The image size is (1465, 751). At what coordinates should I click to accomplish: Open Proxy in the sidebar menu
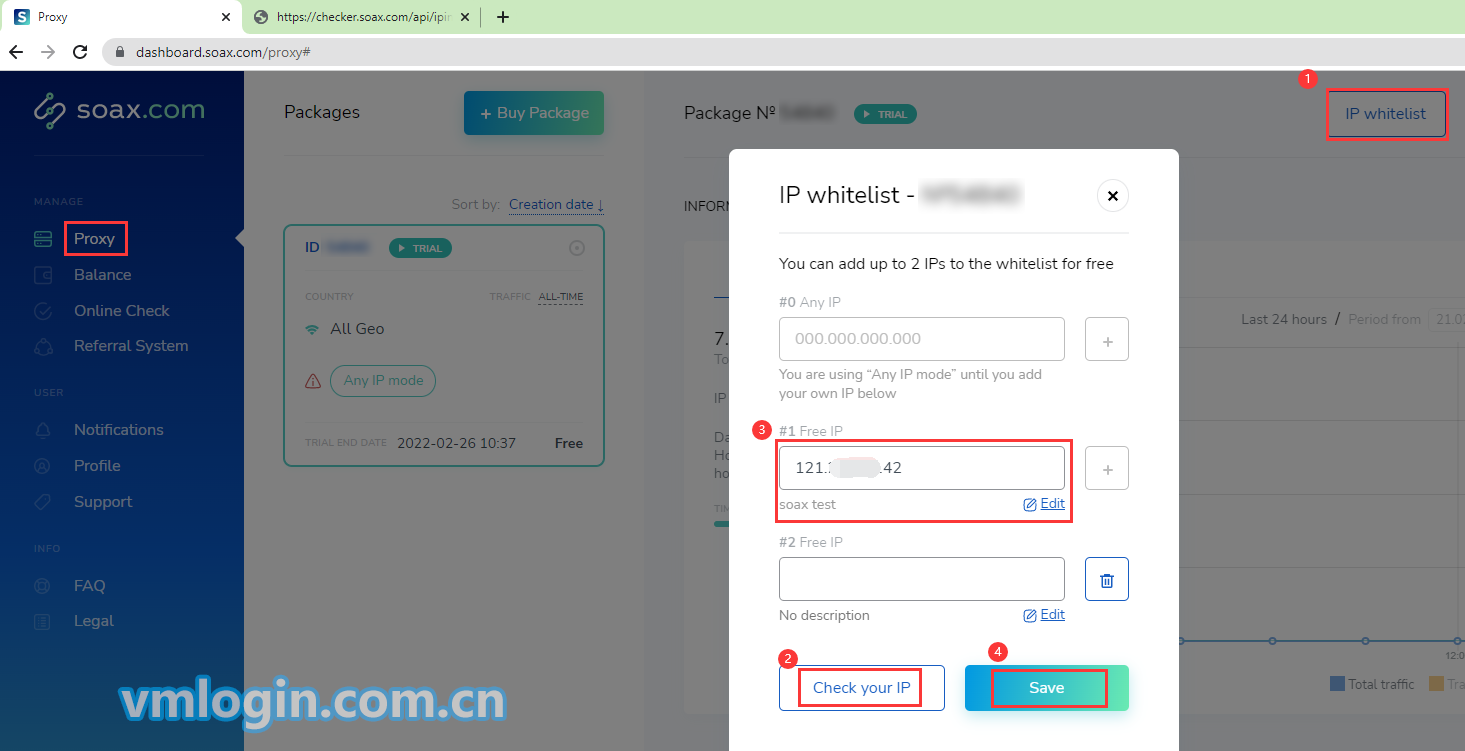[x=94, y=239]
